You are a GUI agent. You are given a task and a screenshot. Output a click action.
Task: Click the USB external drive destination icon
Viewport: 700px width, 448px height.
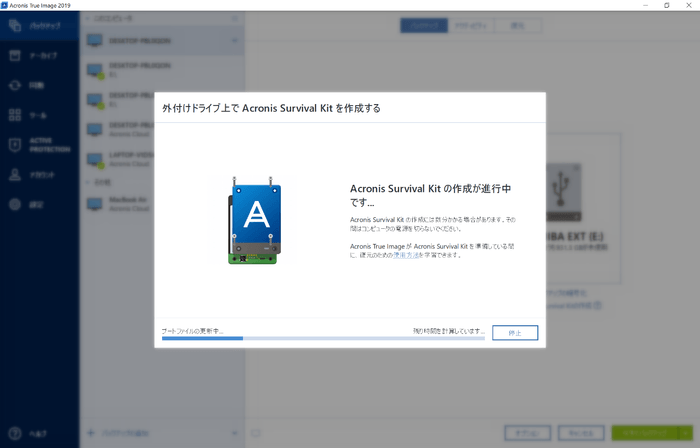click(563, 192)
